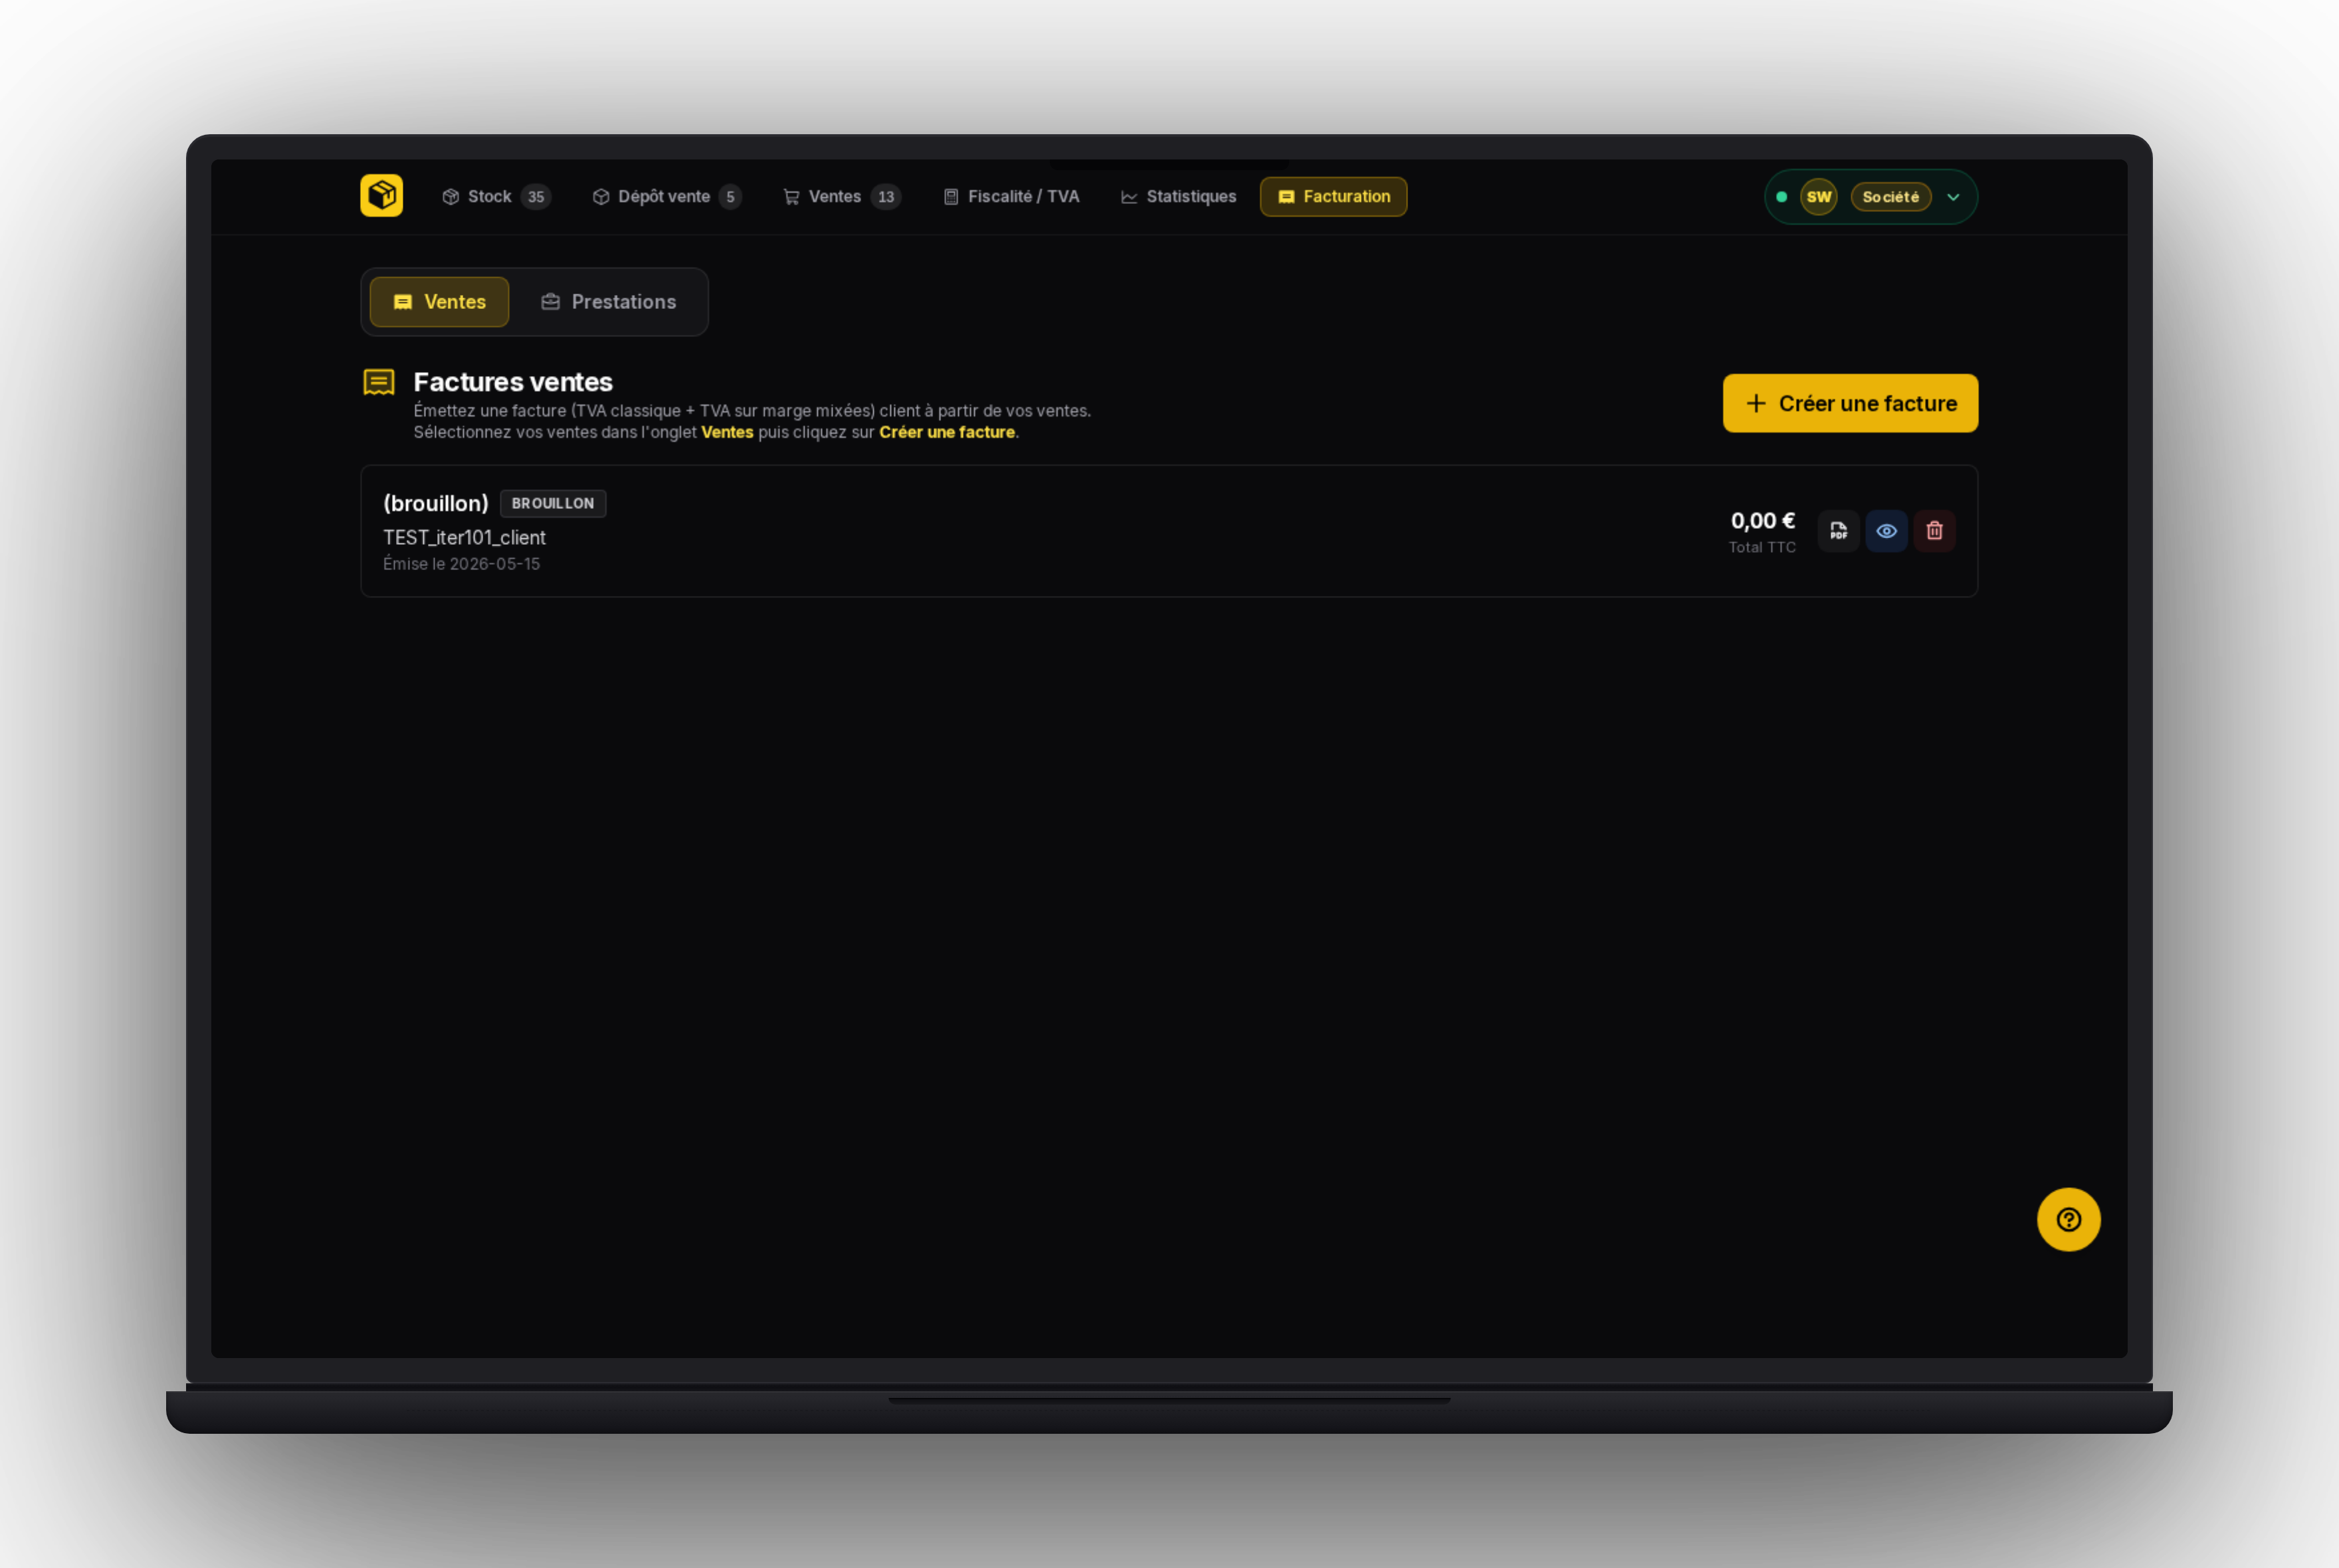Download the brouillon invoice as PDF

(1838, 531)
